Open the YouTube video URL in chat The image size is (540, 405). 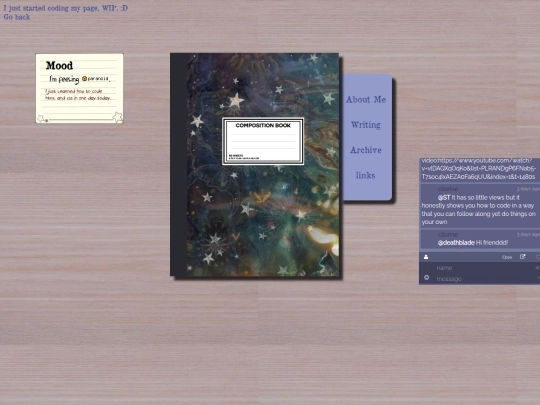pyautogui.click(x=479, y=169)
